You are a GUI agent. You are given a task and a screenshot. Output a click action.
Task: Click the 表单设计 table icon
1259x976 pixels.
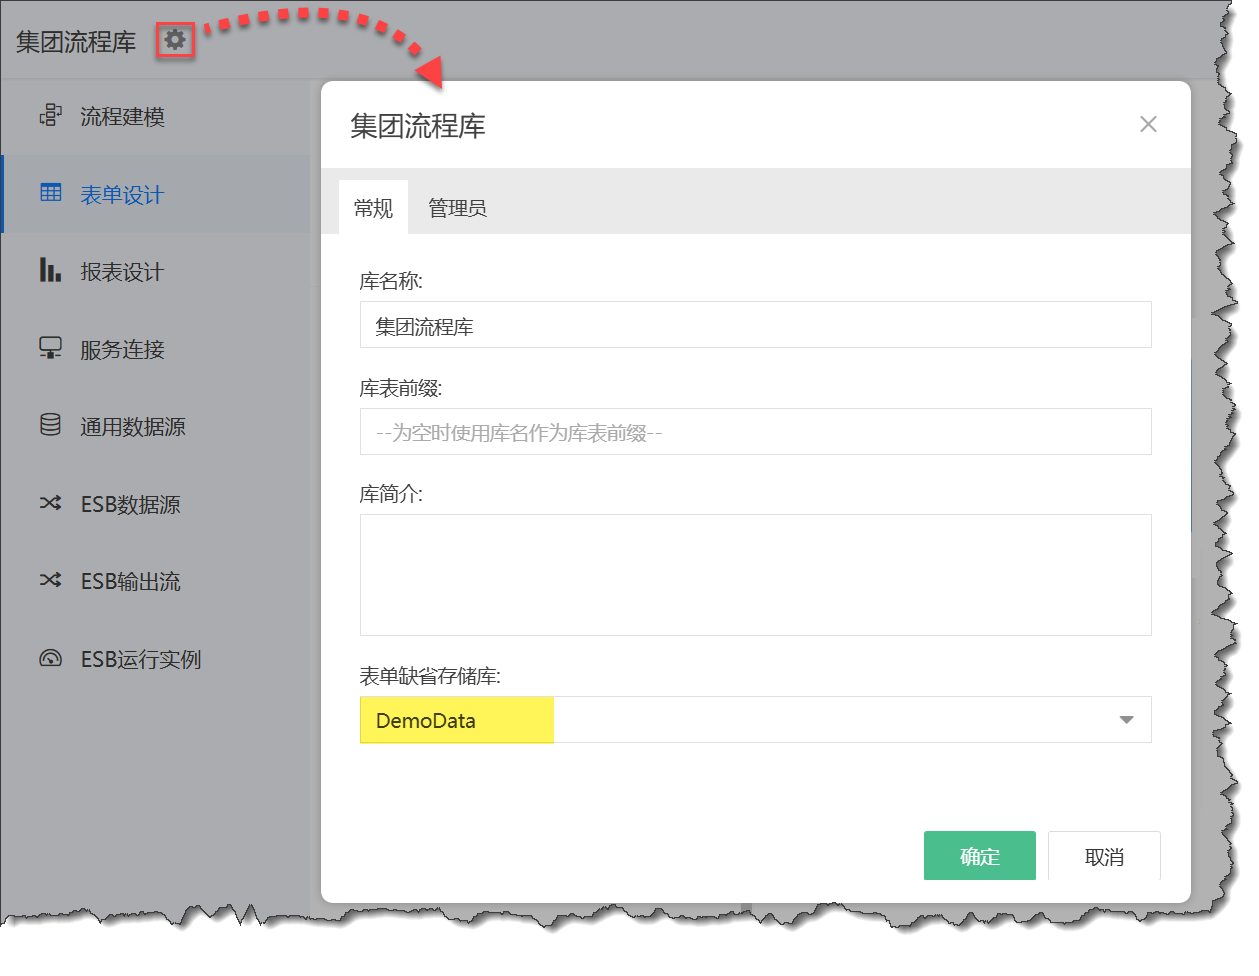click(51, 193)
